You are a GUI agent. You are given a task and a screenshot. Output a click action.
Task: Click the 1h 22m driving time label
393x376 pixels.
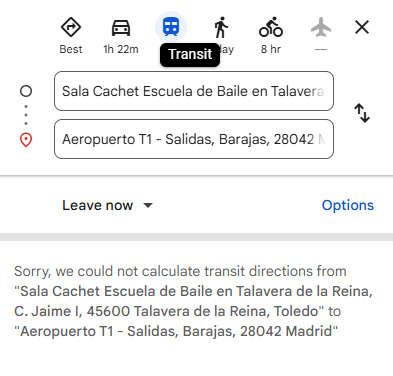click(121, 49)
